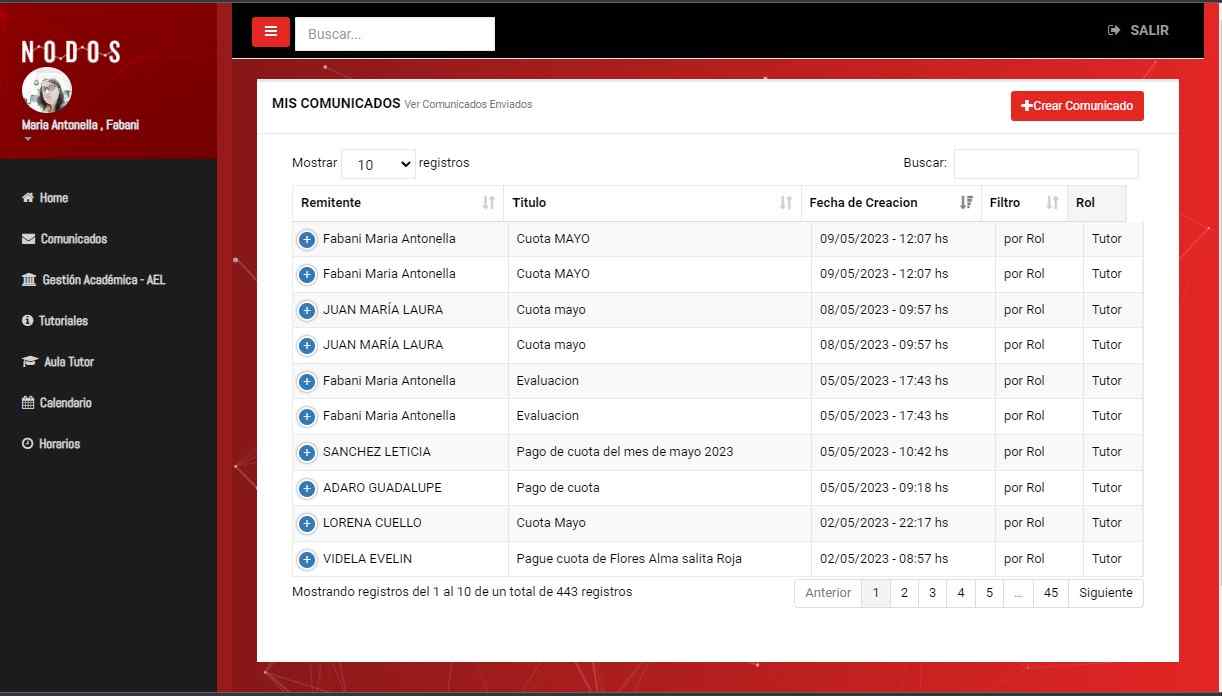Expand the VIDELA EVELIN row details
1222x696 pixels.
pos(307,560)
